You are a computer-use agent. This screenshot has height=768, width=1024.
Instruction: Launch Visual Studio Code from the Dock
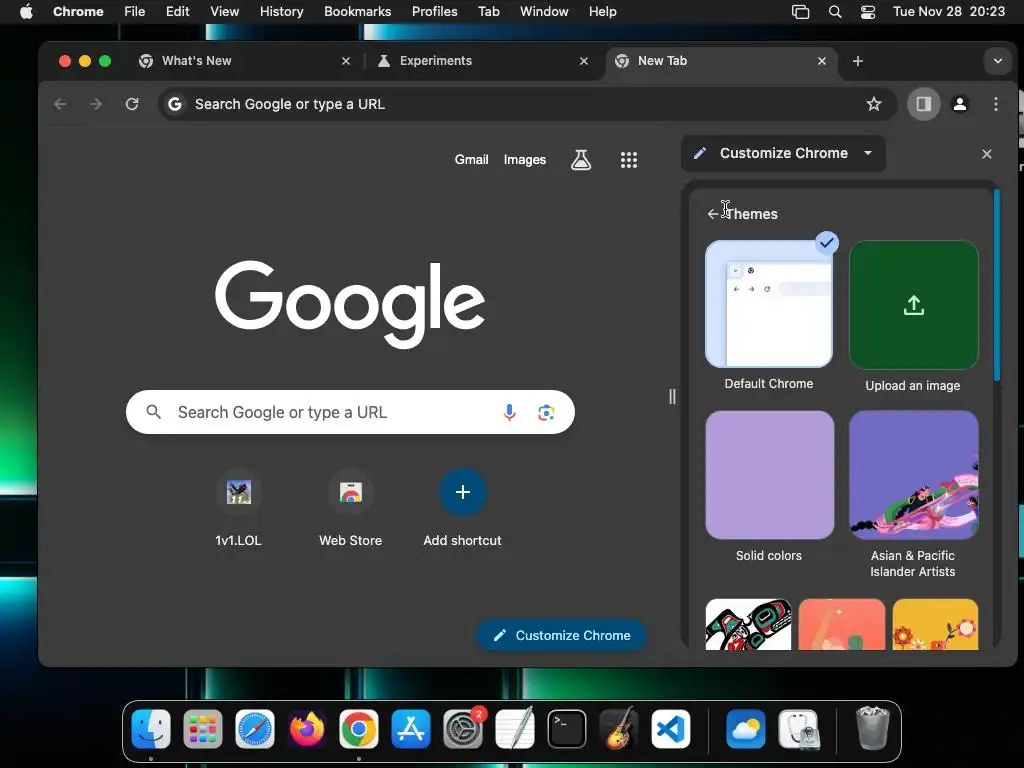coord(671,729)
